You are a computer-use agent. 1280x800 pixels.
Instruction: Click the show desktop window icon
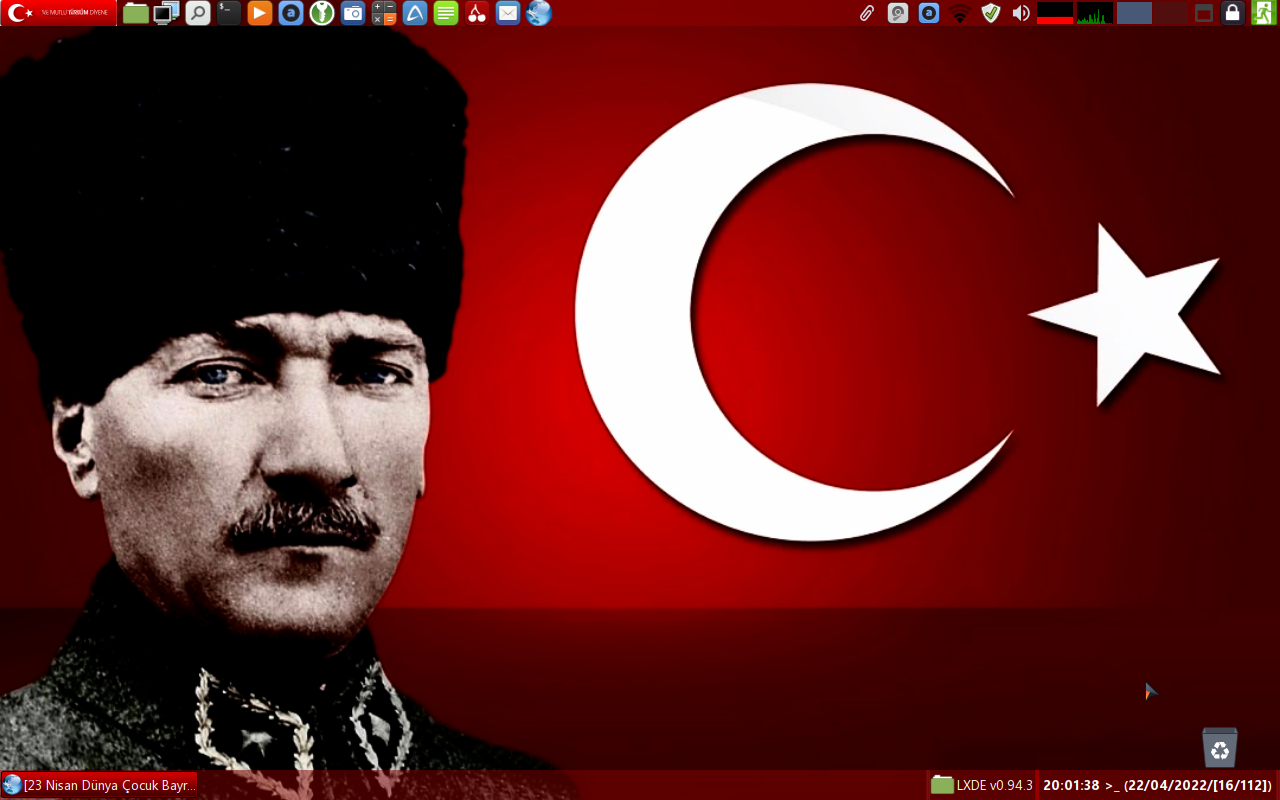[1204, 13]
